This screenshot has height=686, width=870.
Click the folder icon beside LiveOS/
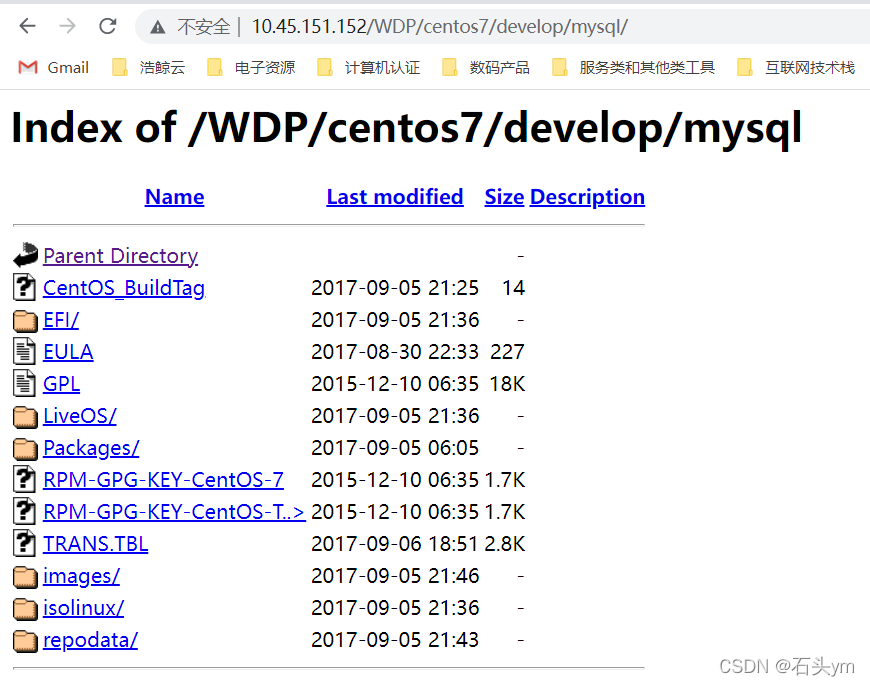26,417
